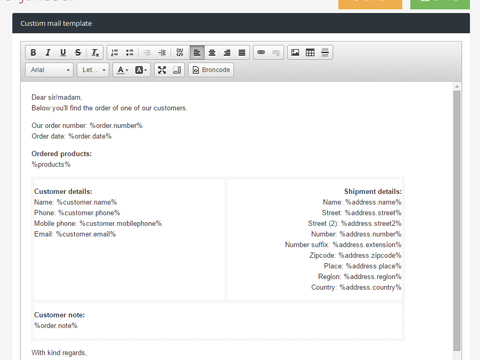Apply italic formatting

tap(48, 53)
